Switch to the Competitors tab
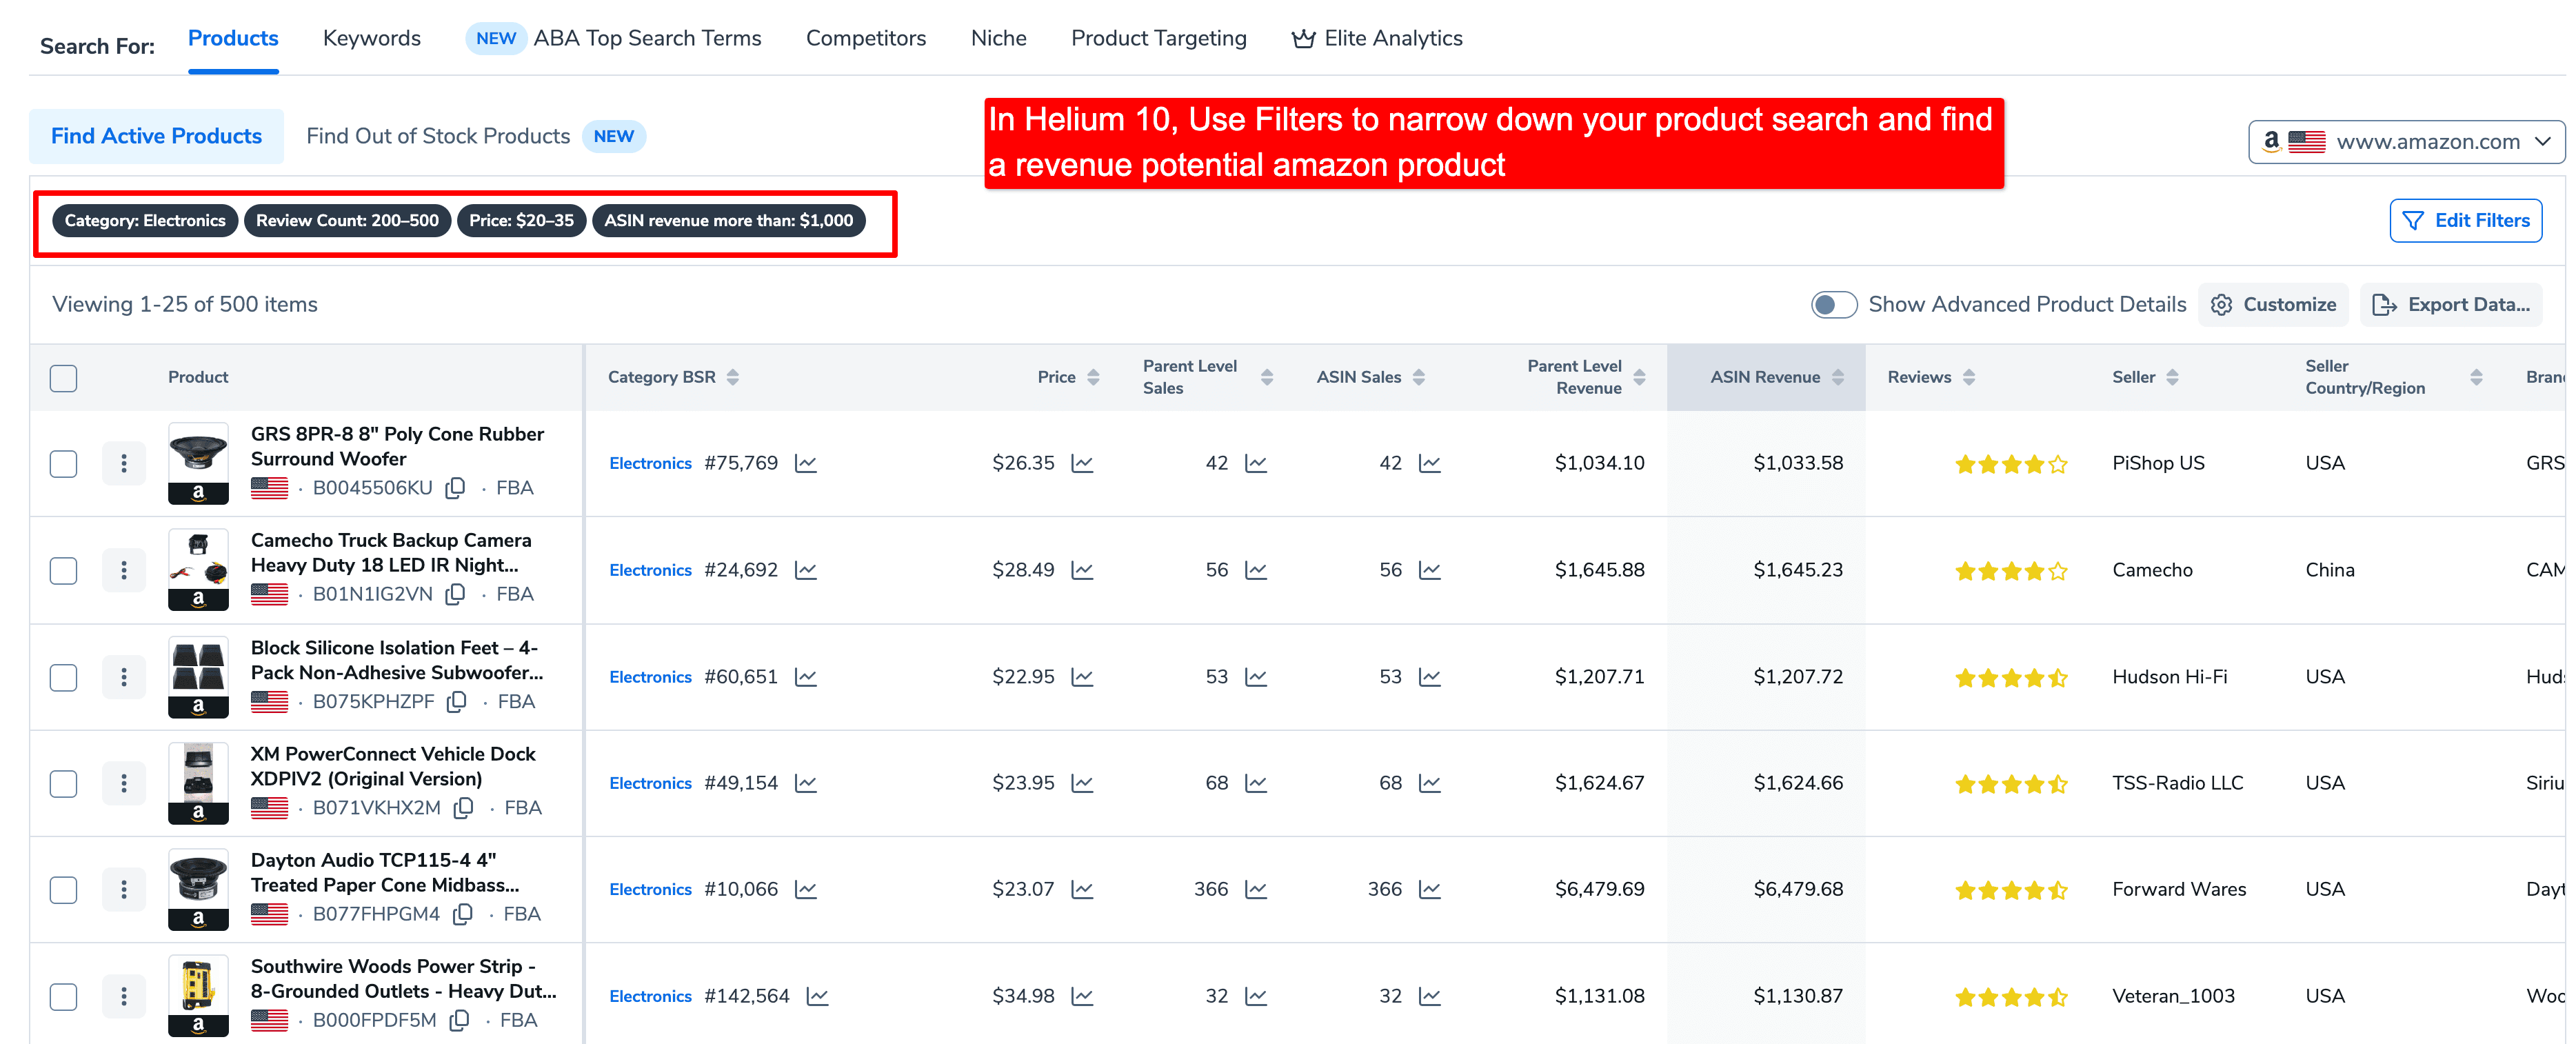 [866, 38]
